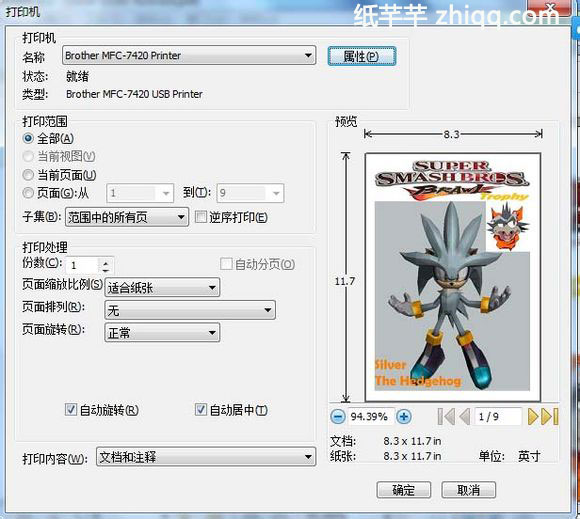Image resolution: width=580 pixels, height=519 pixels.
Task: Click the 文档 size value 8.3 x 11.7 in
Action: [x=412, y=441]
